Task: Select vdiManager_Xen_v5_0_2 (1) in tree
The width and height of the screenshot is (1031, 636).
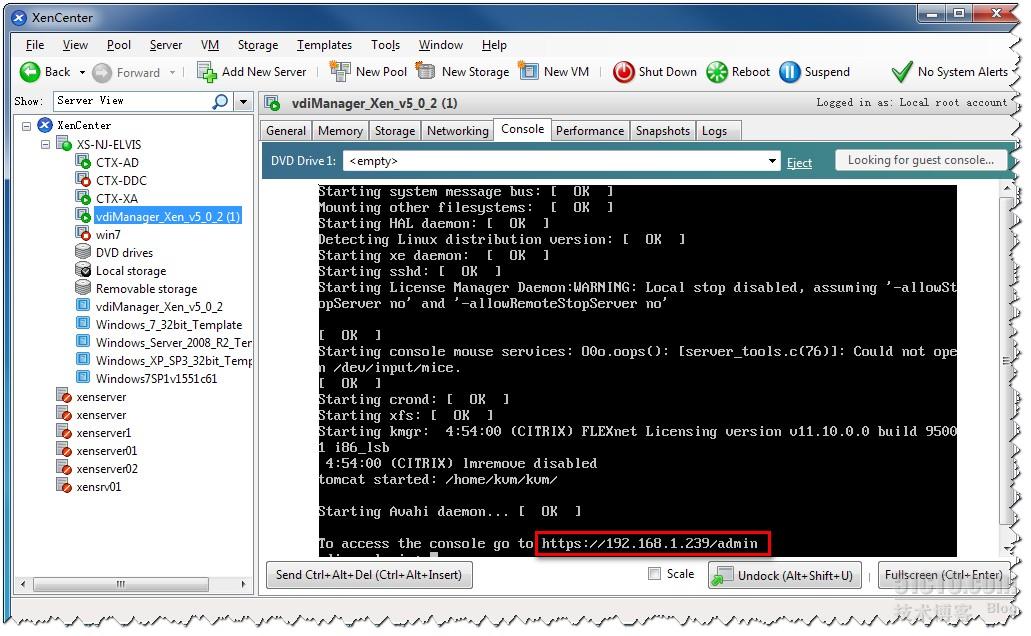Action: (168, 216)
